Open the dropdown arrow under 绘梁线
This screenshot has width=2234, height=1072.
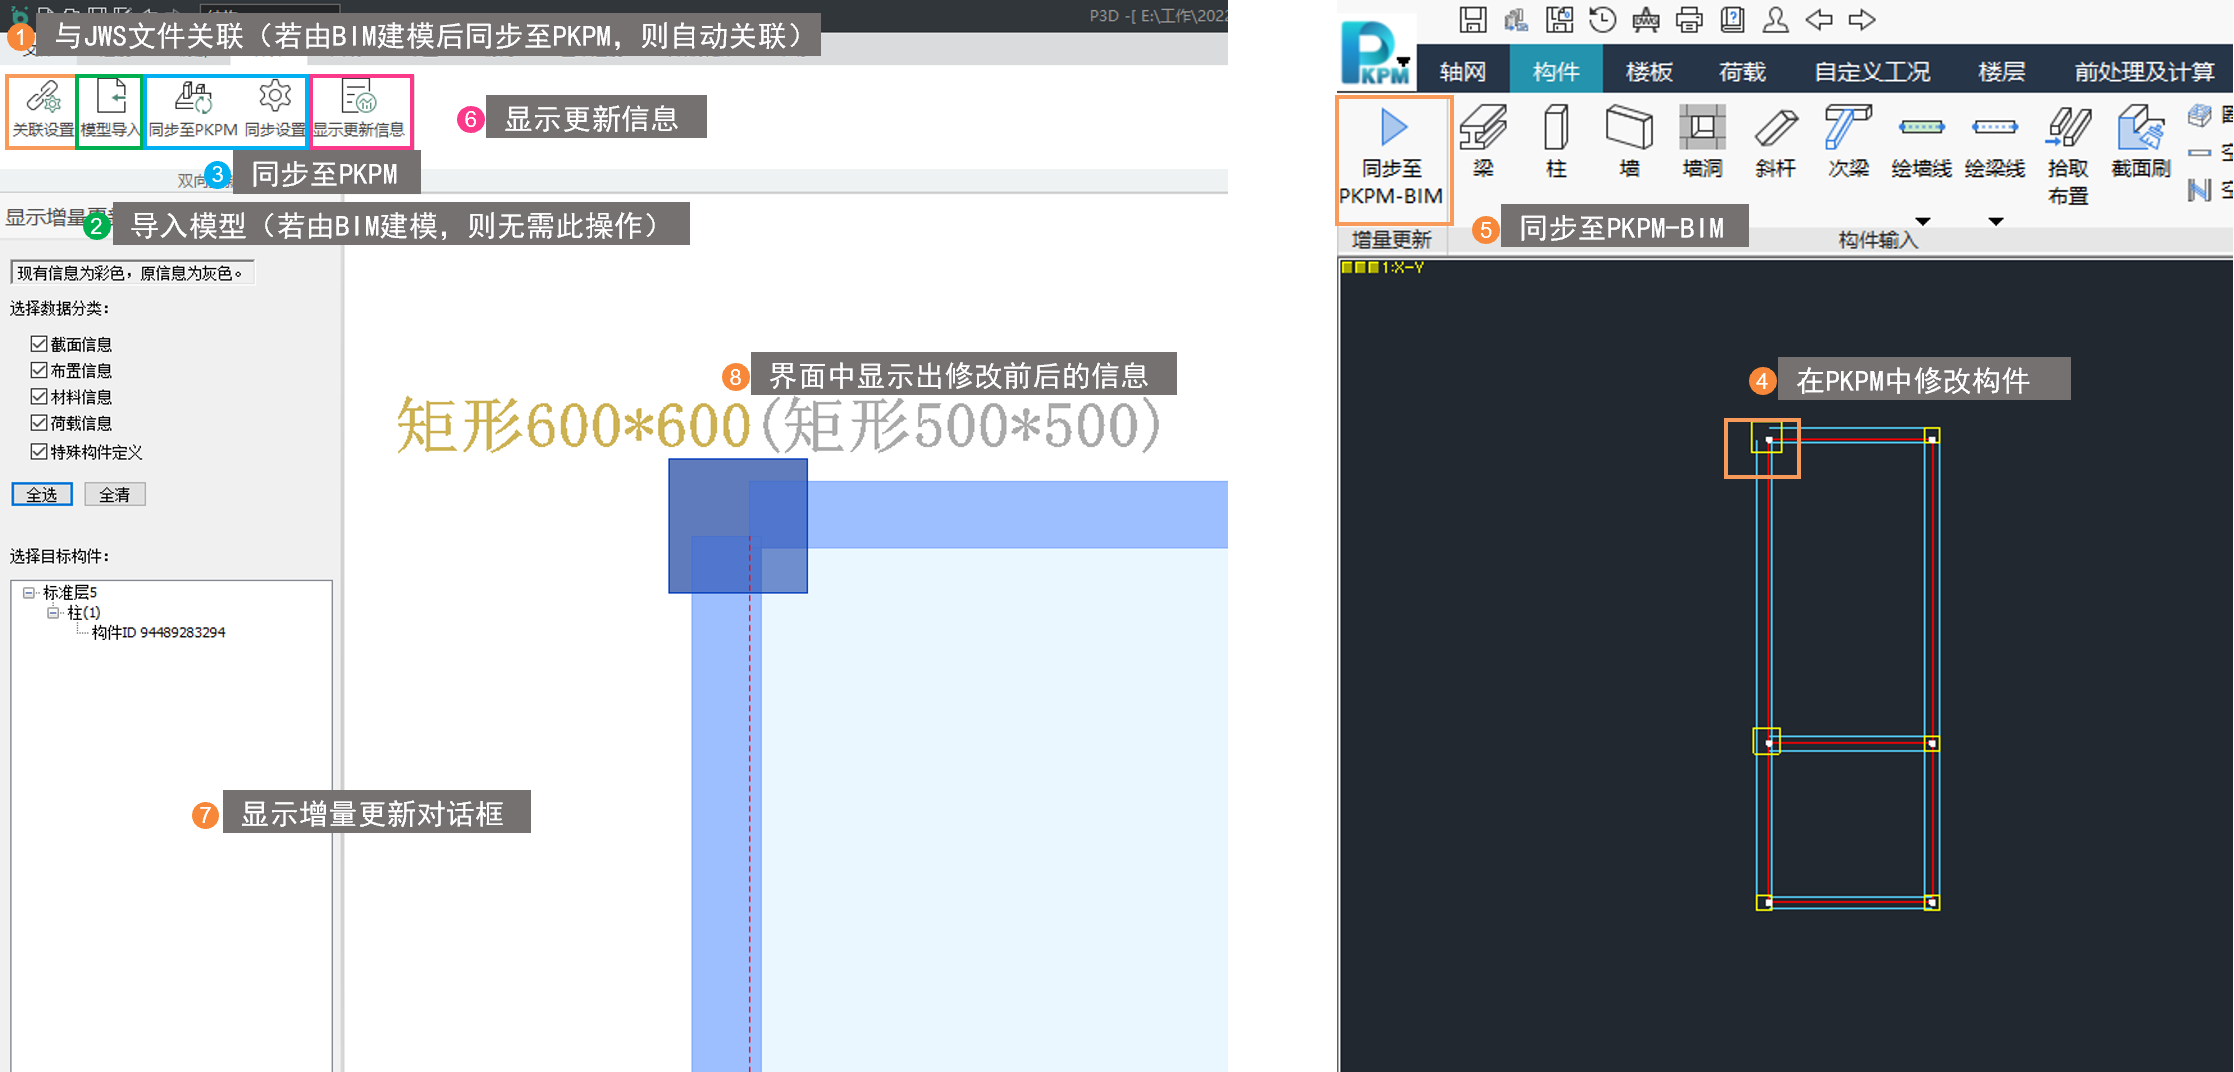1995,221
